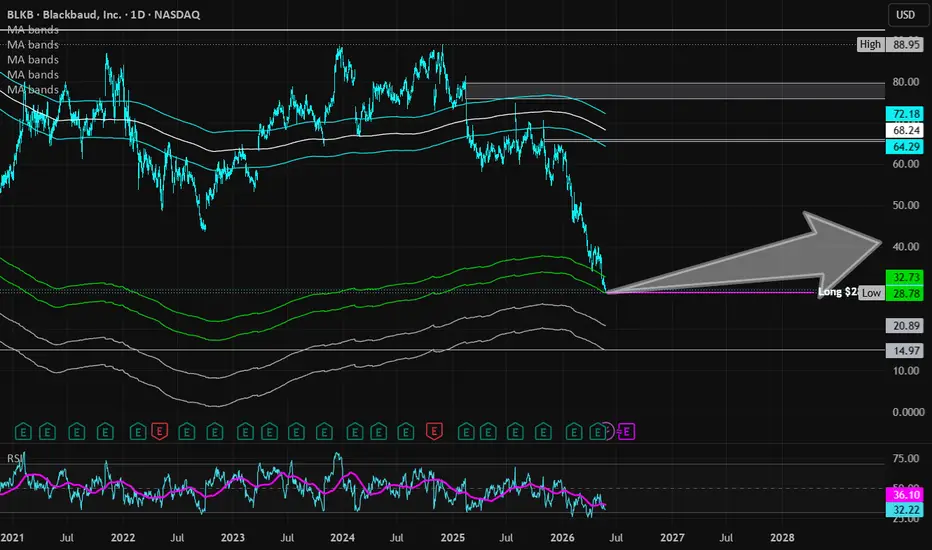
Task: Click the green 32.73 price label
Action: tap(906, 277)
